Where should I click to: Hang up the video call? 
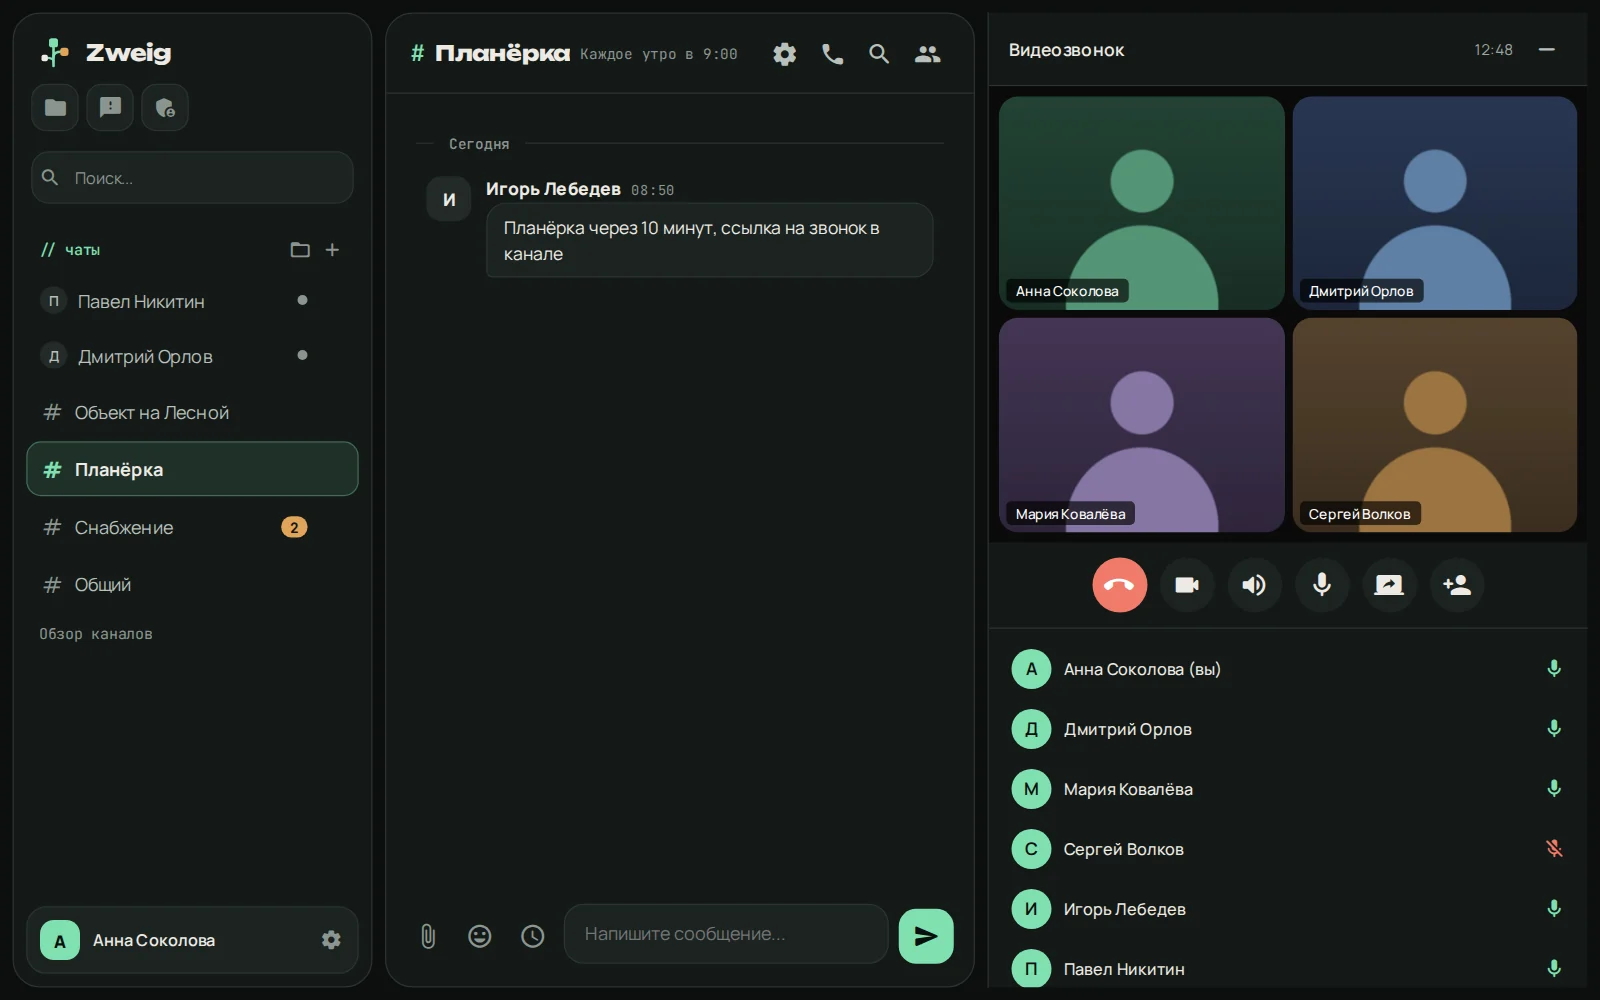tap(1120, 585)
